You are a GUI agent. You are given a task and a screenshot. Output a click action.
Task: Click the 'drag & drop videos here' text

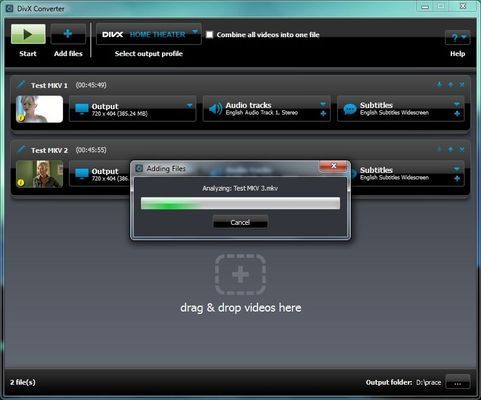241,308
